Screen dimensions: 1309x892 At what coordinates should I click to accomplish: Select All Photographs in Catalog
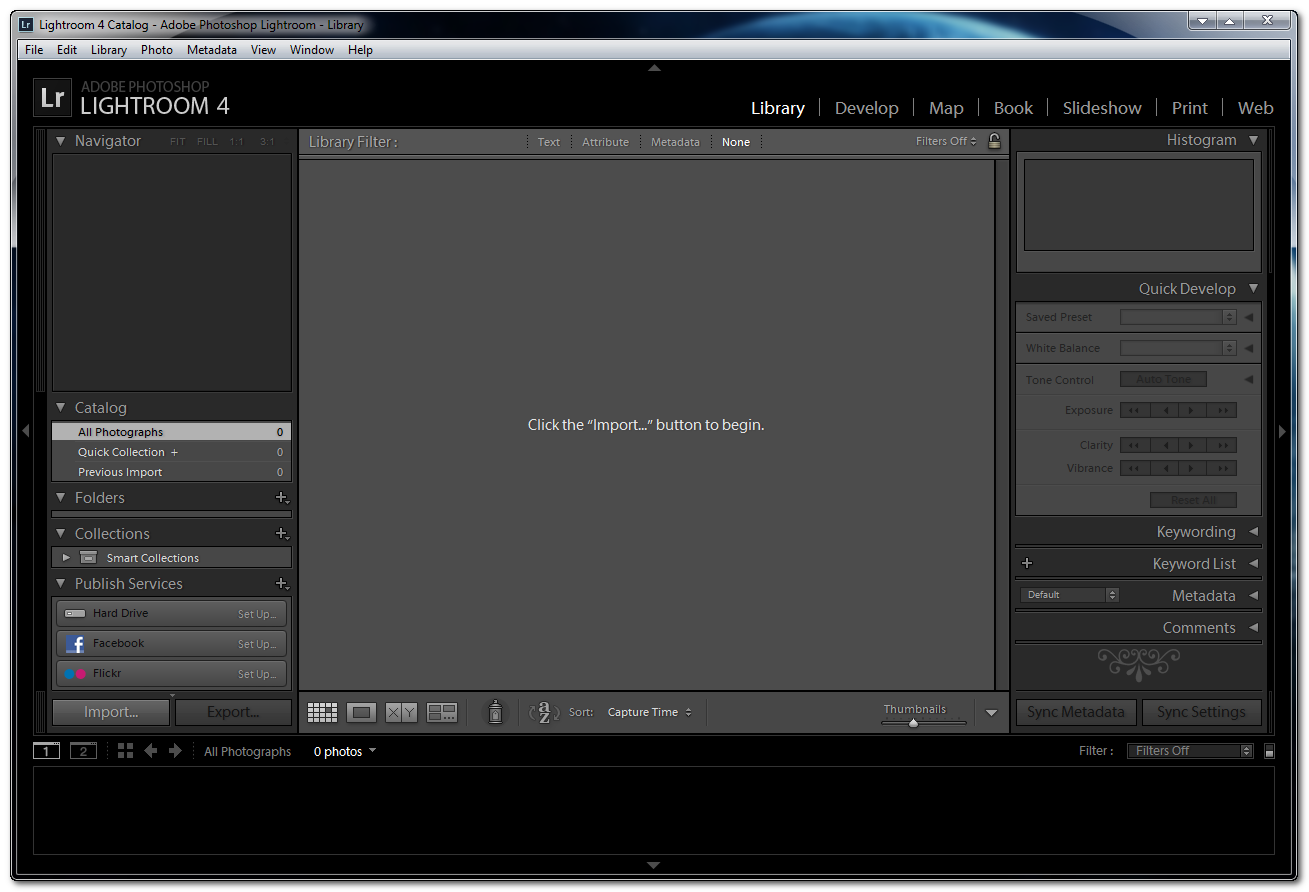[x=172, y=432]
